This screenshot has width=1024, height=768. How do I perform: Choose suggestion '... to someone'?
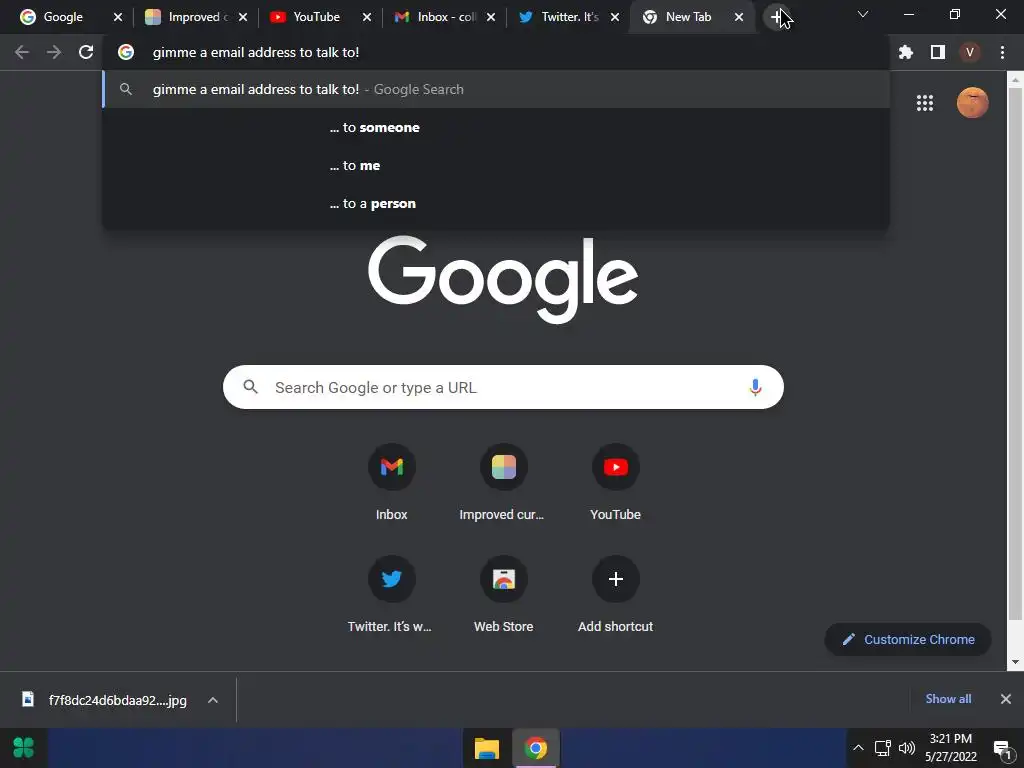tap(496, 127)
